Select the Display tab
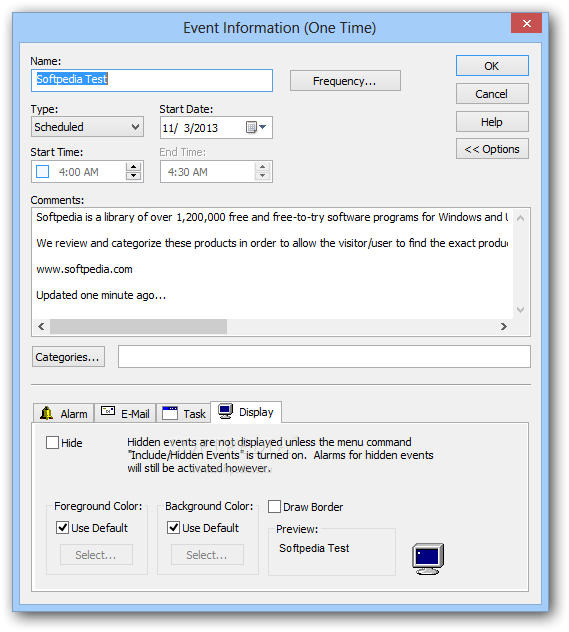The image size is (569, 632). 246,412
